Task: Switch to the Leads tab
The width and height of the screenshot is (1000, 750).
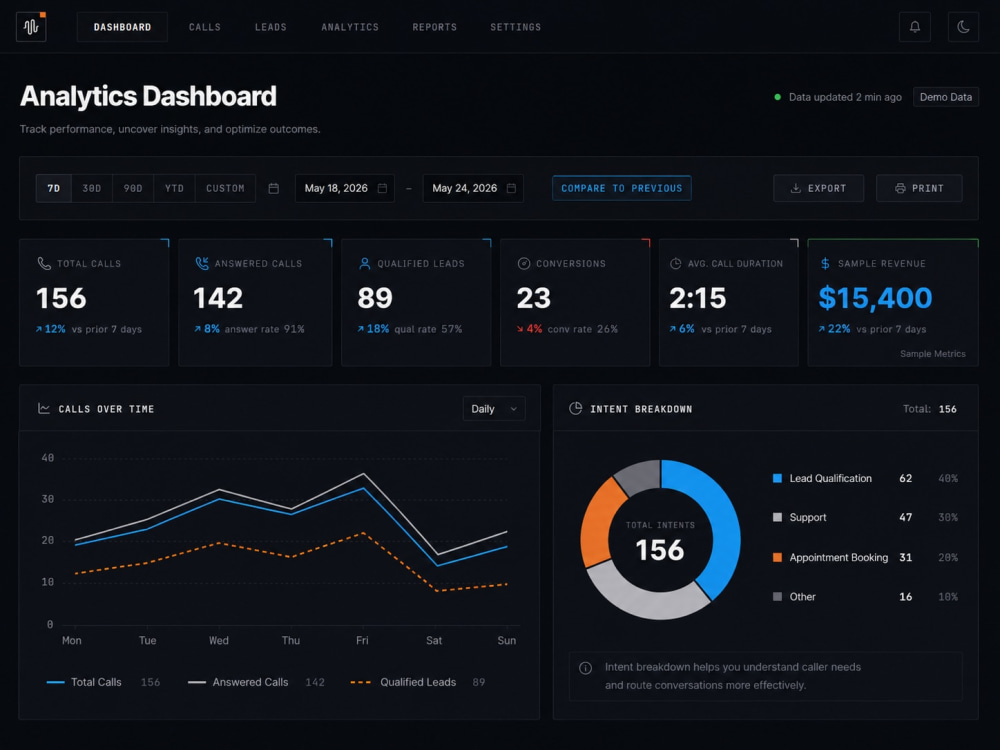Action: point(271,27)
